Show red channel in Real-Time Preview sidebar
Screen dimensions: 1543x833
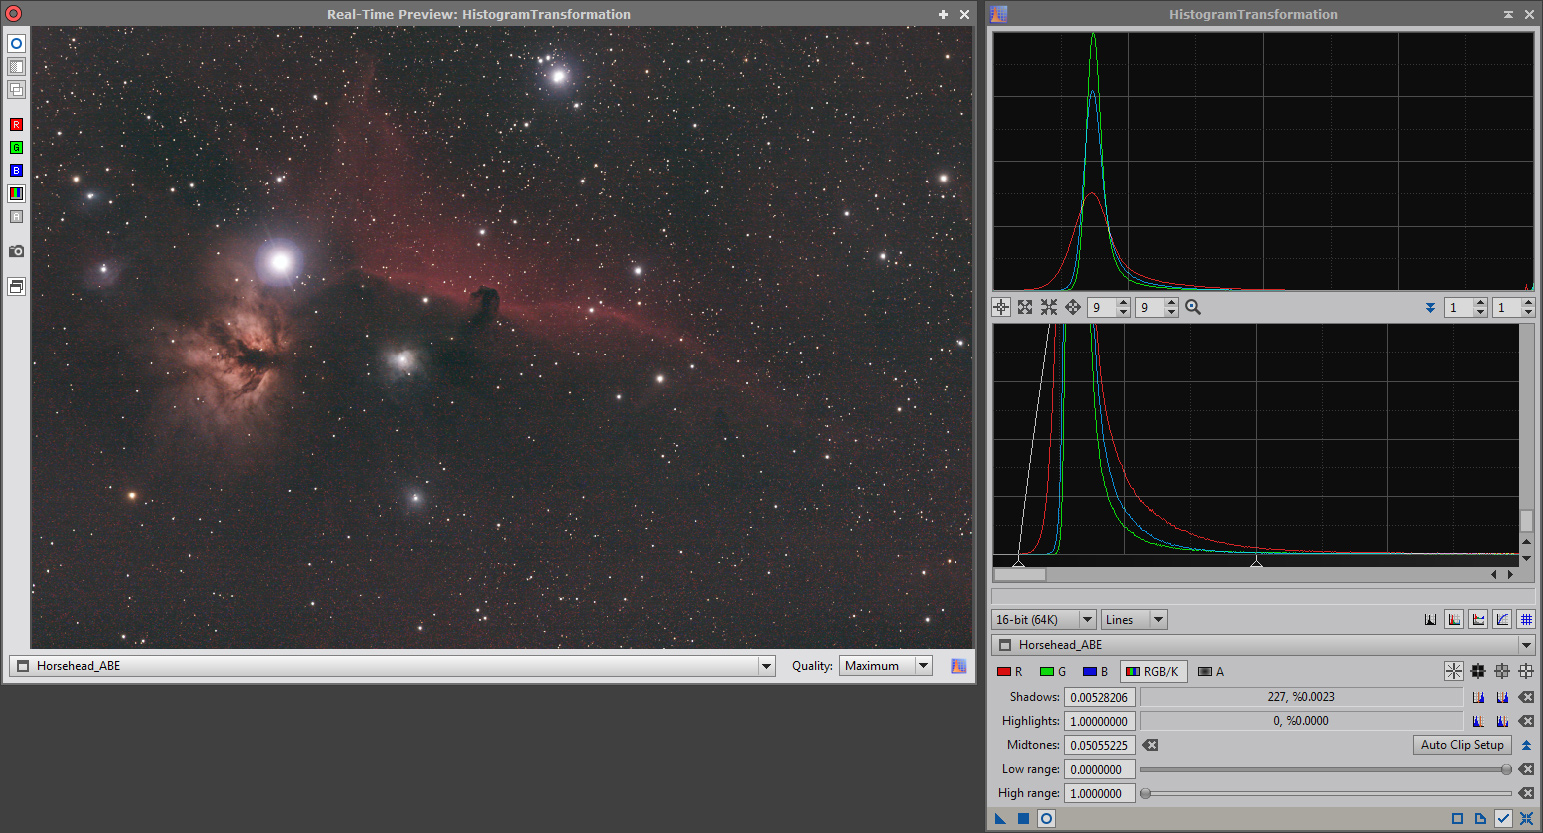pyautogui.click(x=16, y=125)
